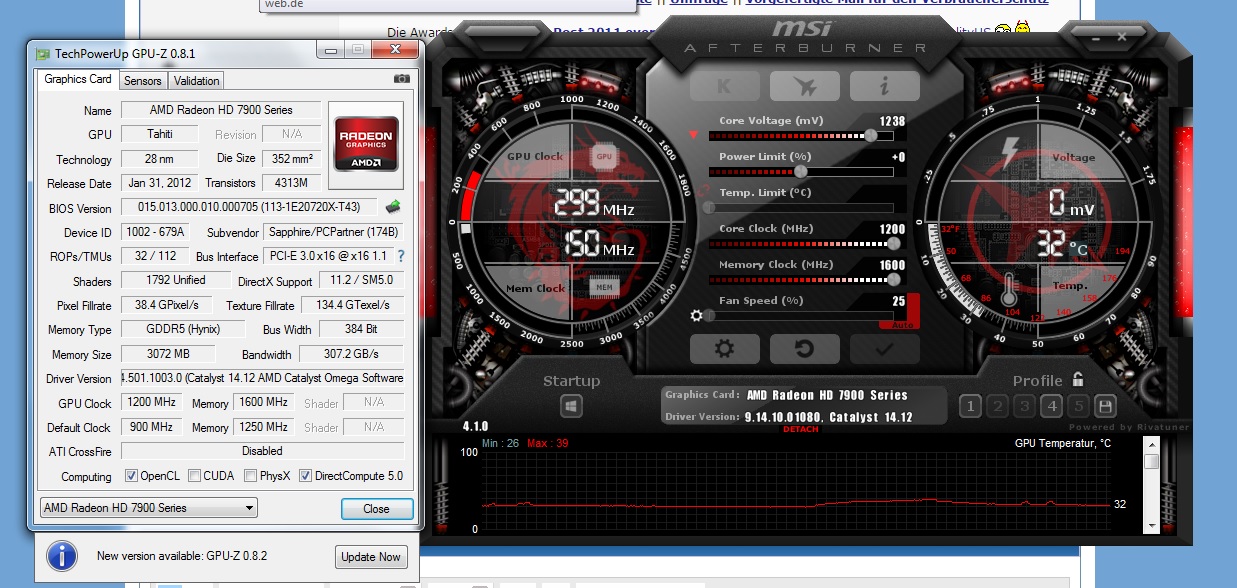
Task: Click the BIOS save chip icon in GPU-Z
Action: click(x=393, y=207)
